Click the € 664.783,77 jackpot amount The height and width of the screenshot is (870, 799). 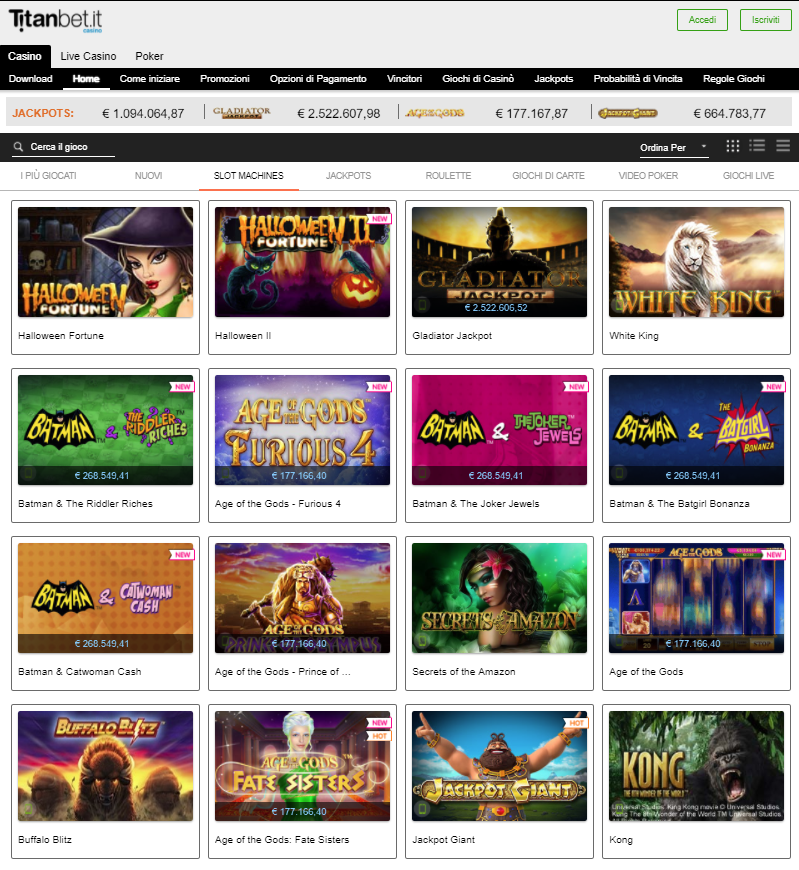729,114
